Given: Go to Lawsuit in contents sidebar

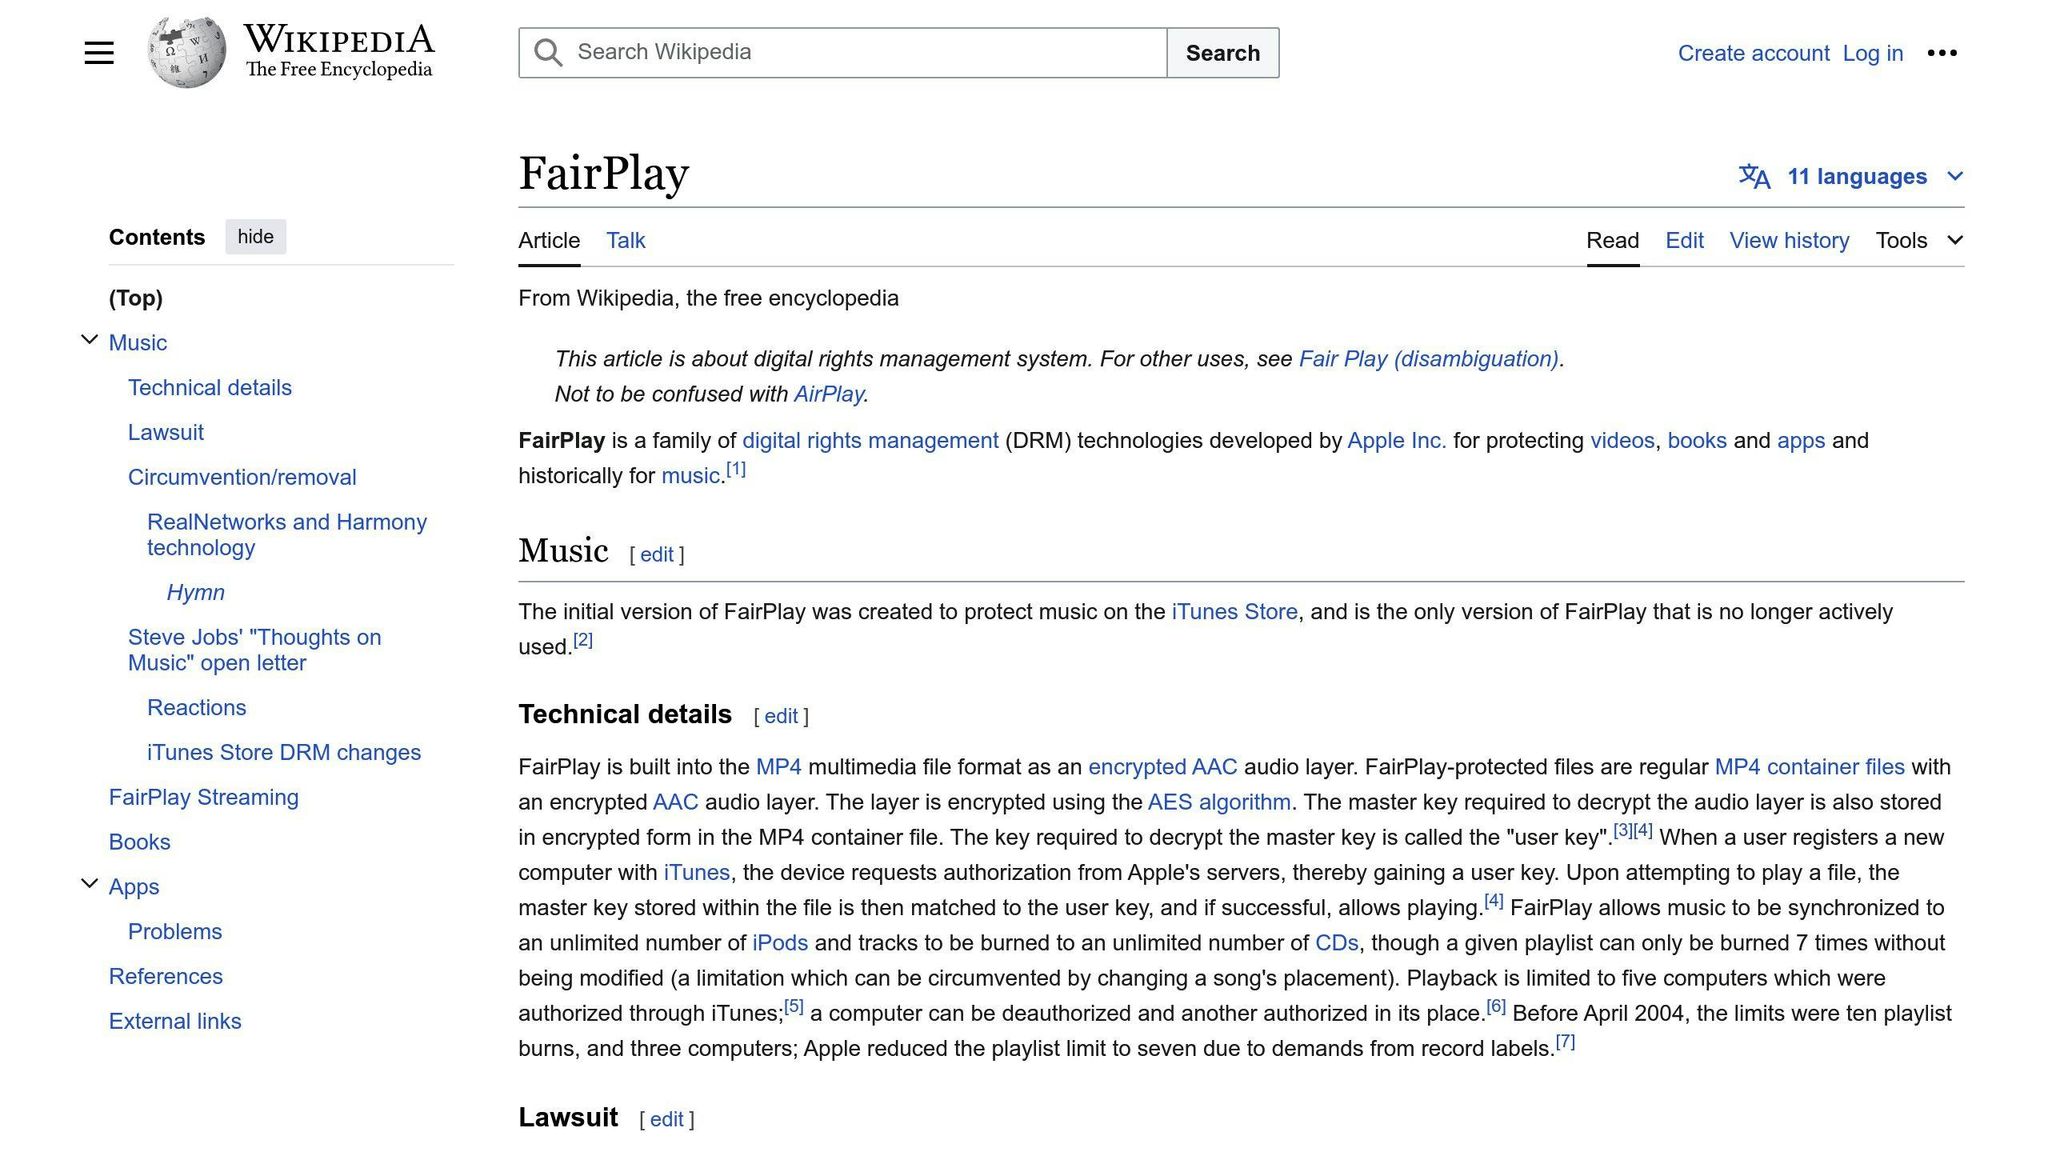Looking at the screenshot, I should [x=166, y=433].
